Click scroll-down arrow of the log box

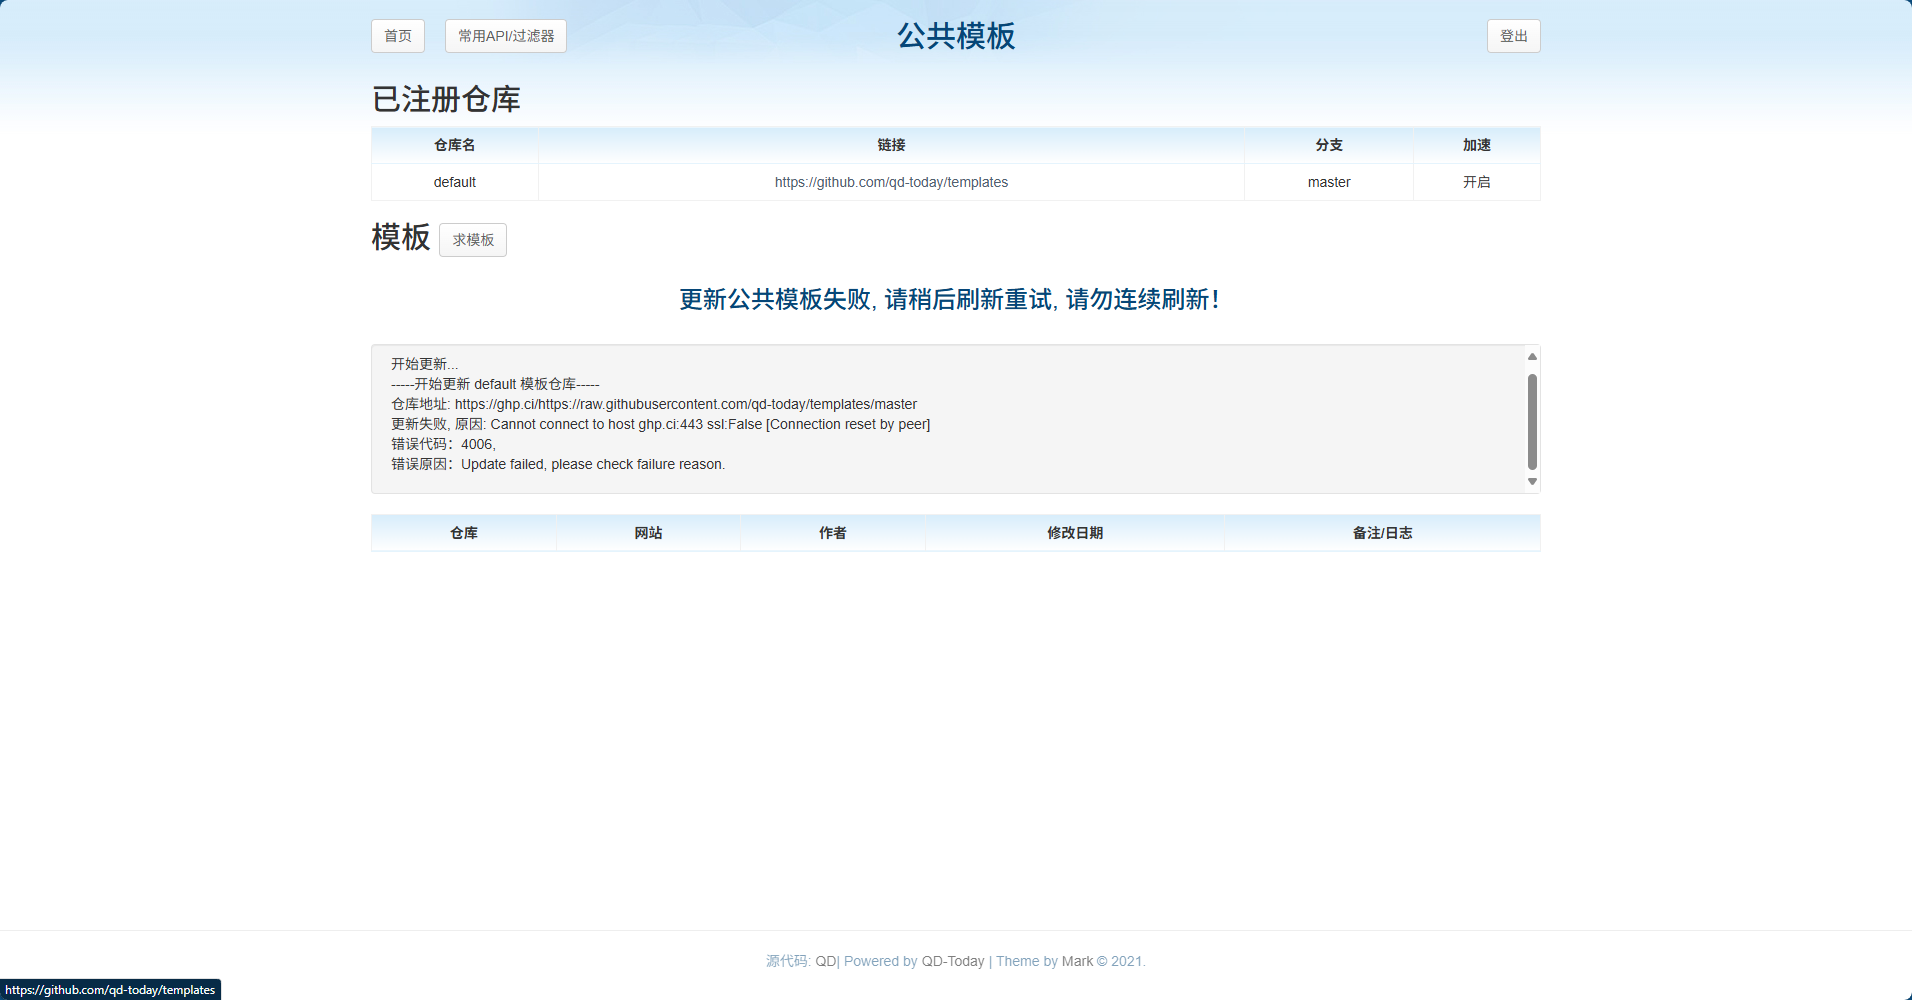[x=1532, y=481]
